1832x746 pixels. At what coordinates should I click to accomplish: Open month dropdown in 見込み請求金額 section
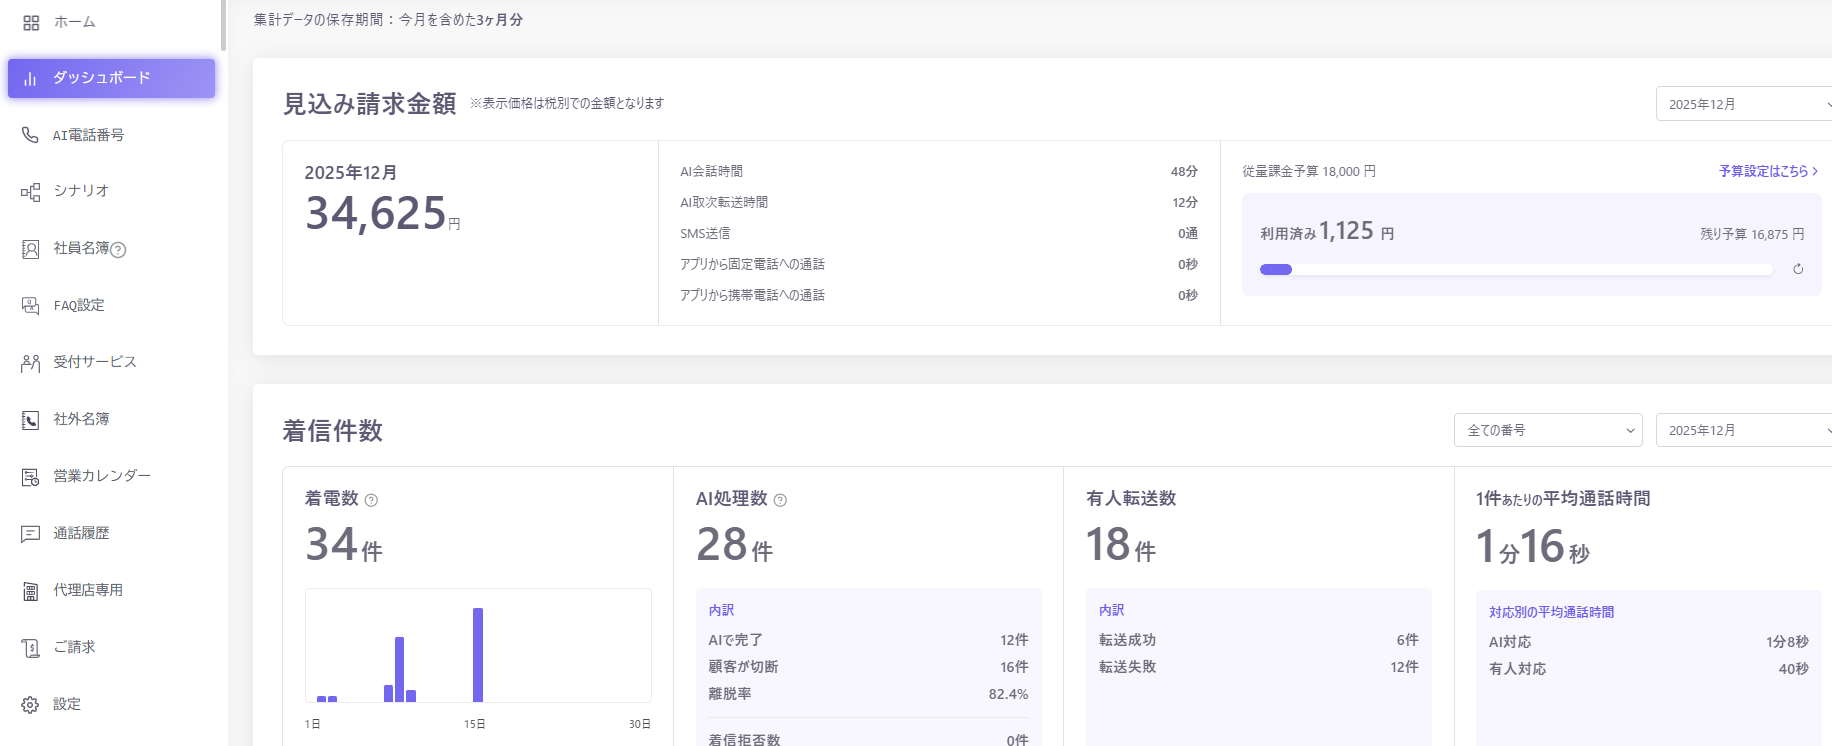[x=1744, y=104]
